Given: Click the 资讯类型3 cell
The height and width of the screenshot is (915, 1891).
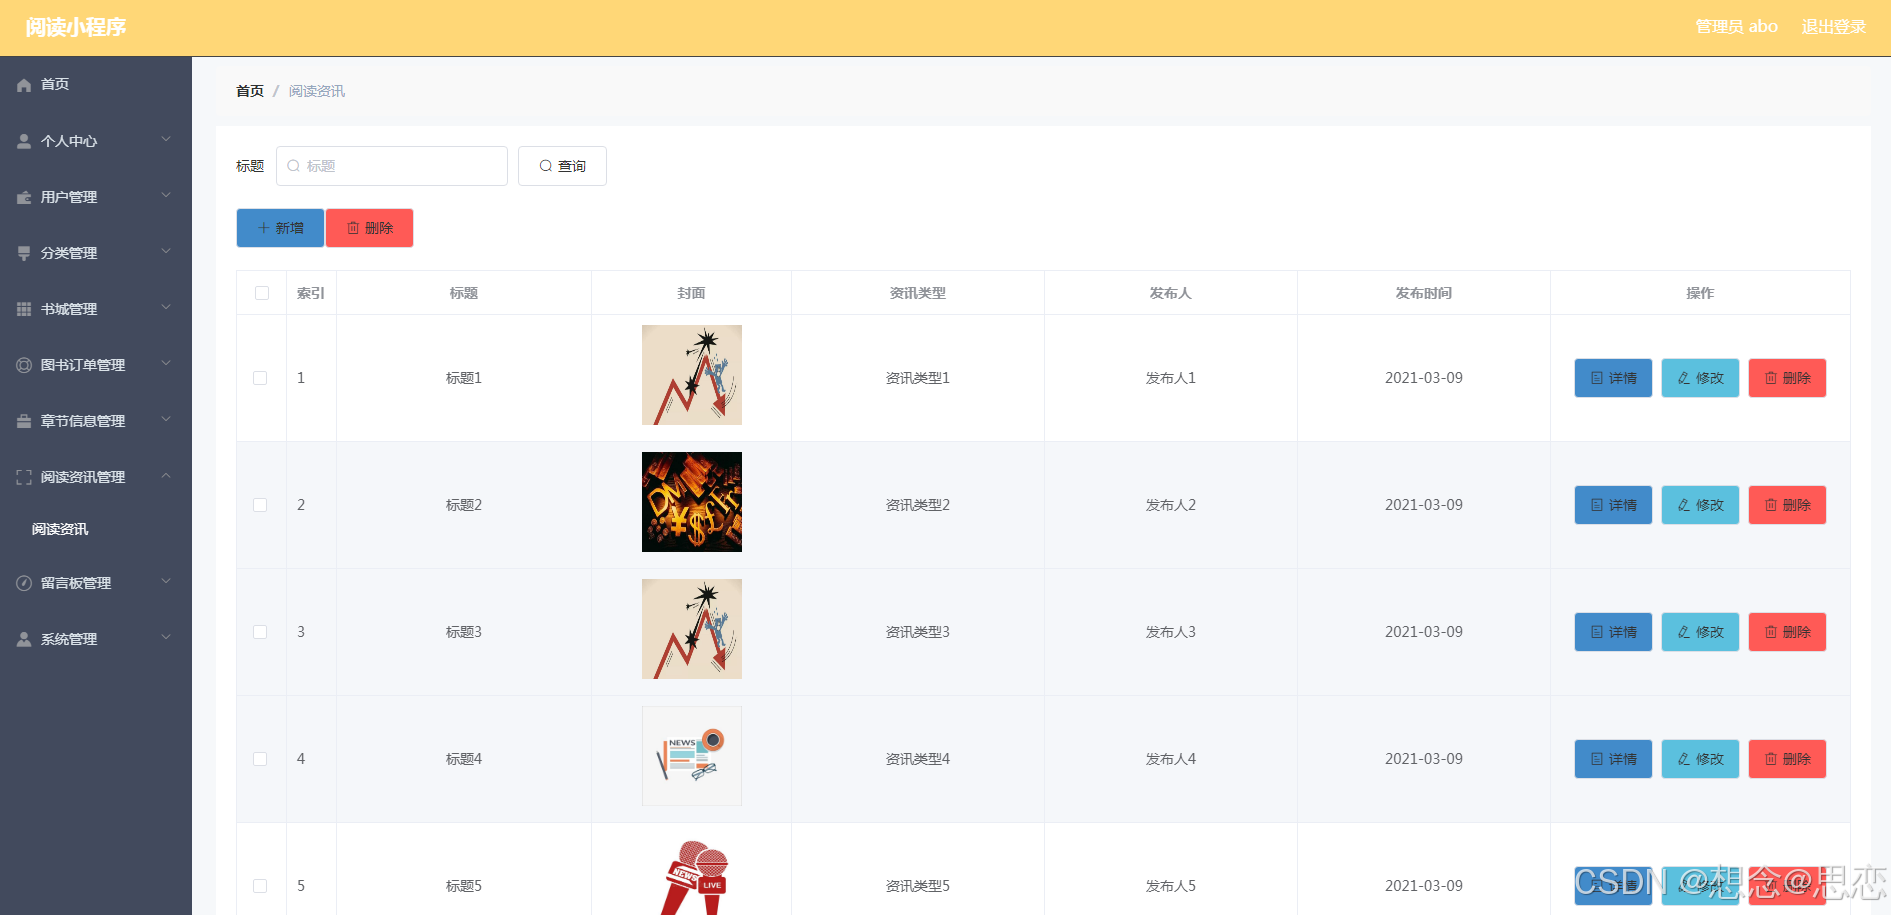Looking at the screenshot, I should pyautogui.click(x=918, y=632).
